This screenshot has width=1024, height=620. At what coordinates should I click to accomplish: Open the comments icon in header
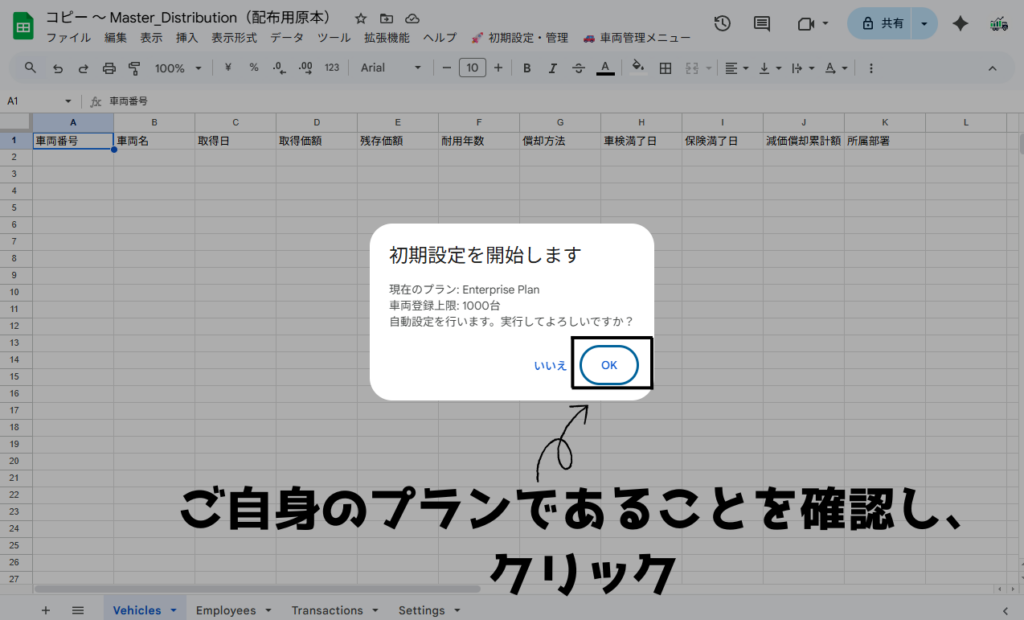(x=762, y=24)
